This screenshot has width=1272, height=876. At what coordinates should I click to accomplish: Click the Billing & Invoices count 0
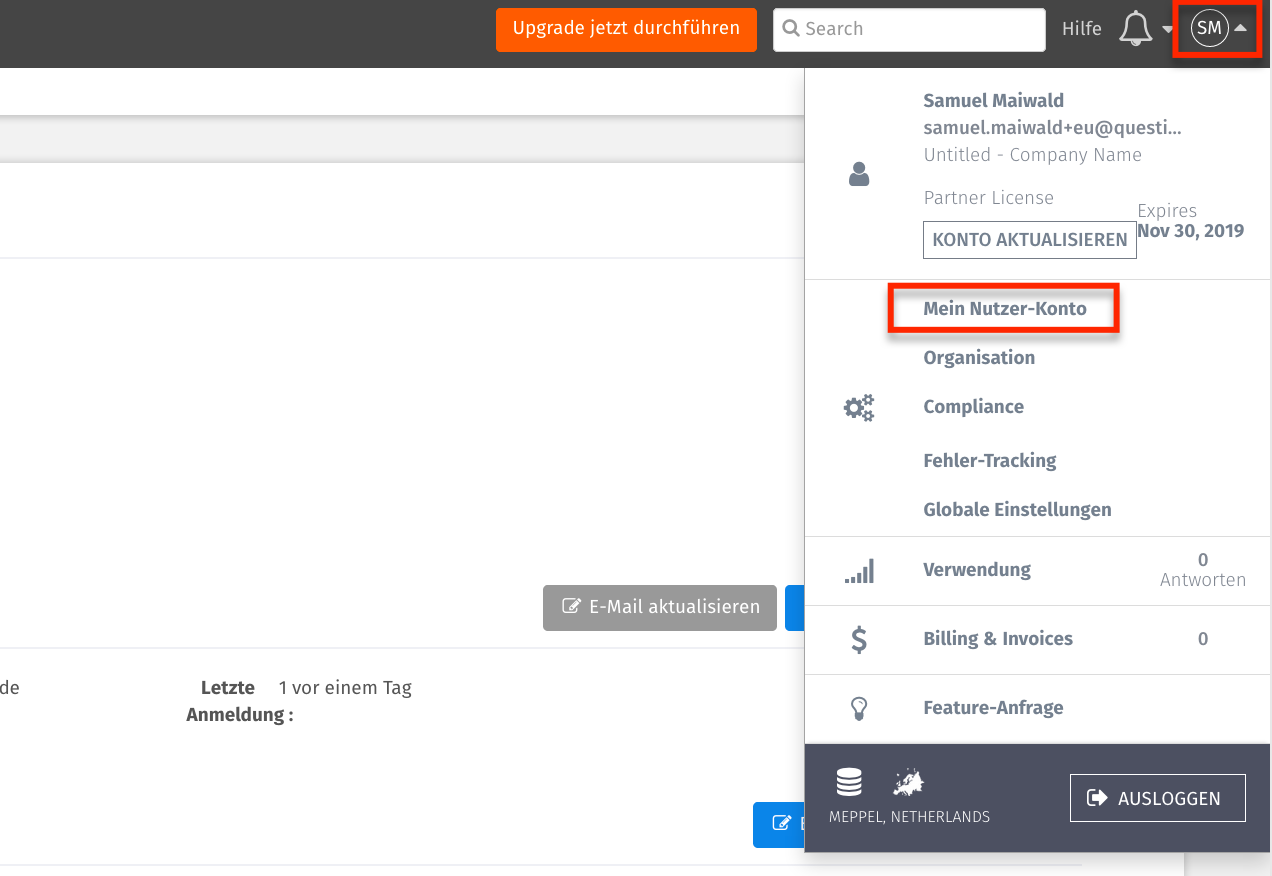point(1203,639)
